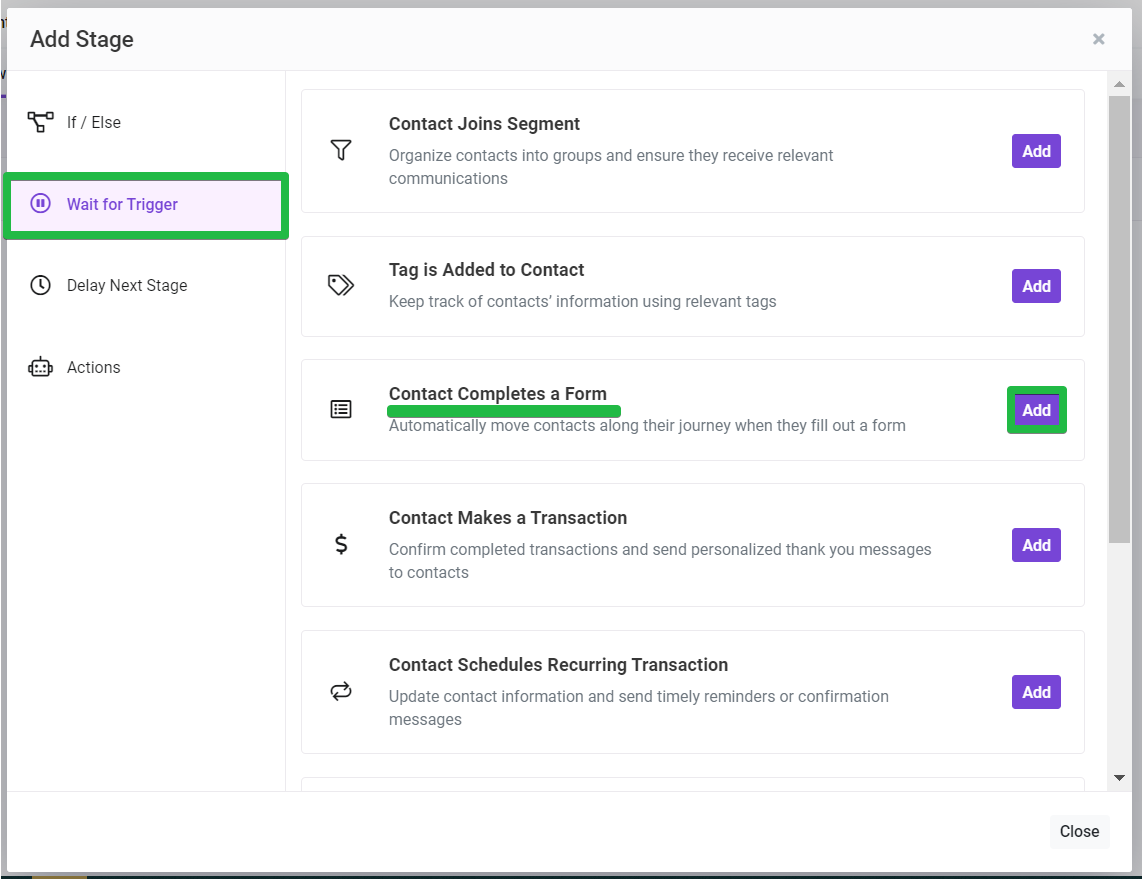The height and width of the screenshot is (879, 1142).
Task: Click the tag icon for Tag is Added
Action: (x=341, y=285)
